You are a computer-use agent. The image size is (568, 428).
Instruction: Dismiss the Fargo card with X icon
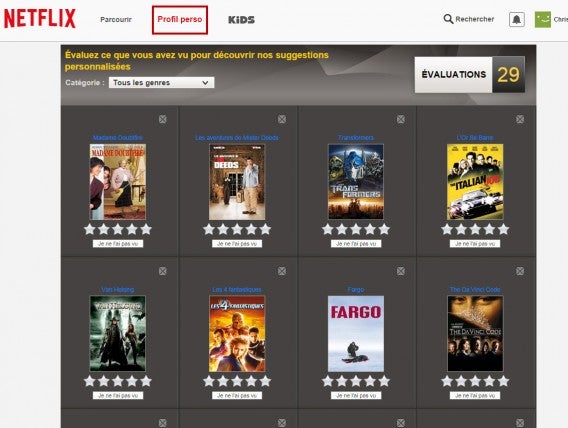click(401, 271)
